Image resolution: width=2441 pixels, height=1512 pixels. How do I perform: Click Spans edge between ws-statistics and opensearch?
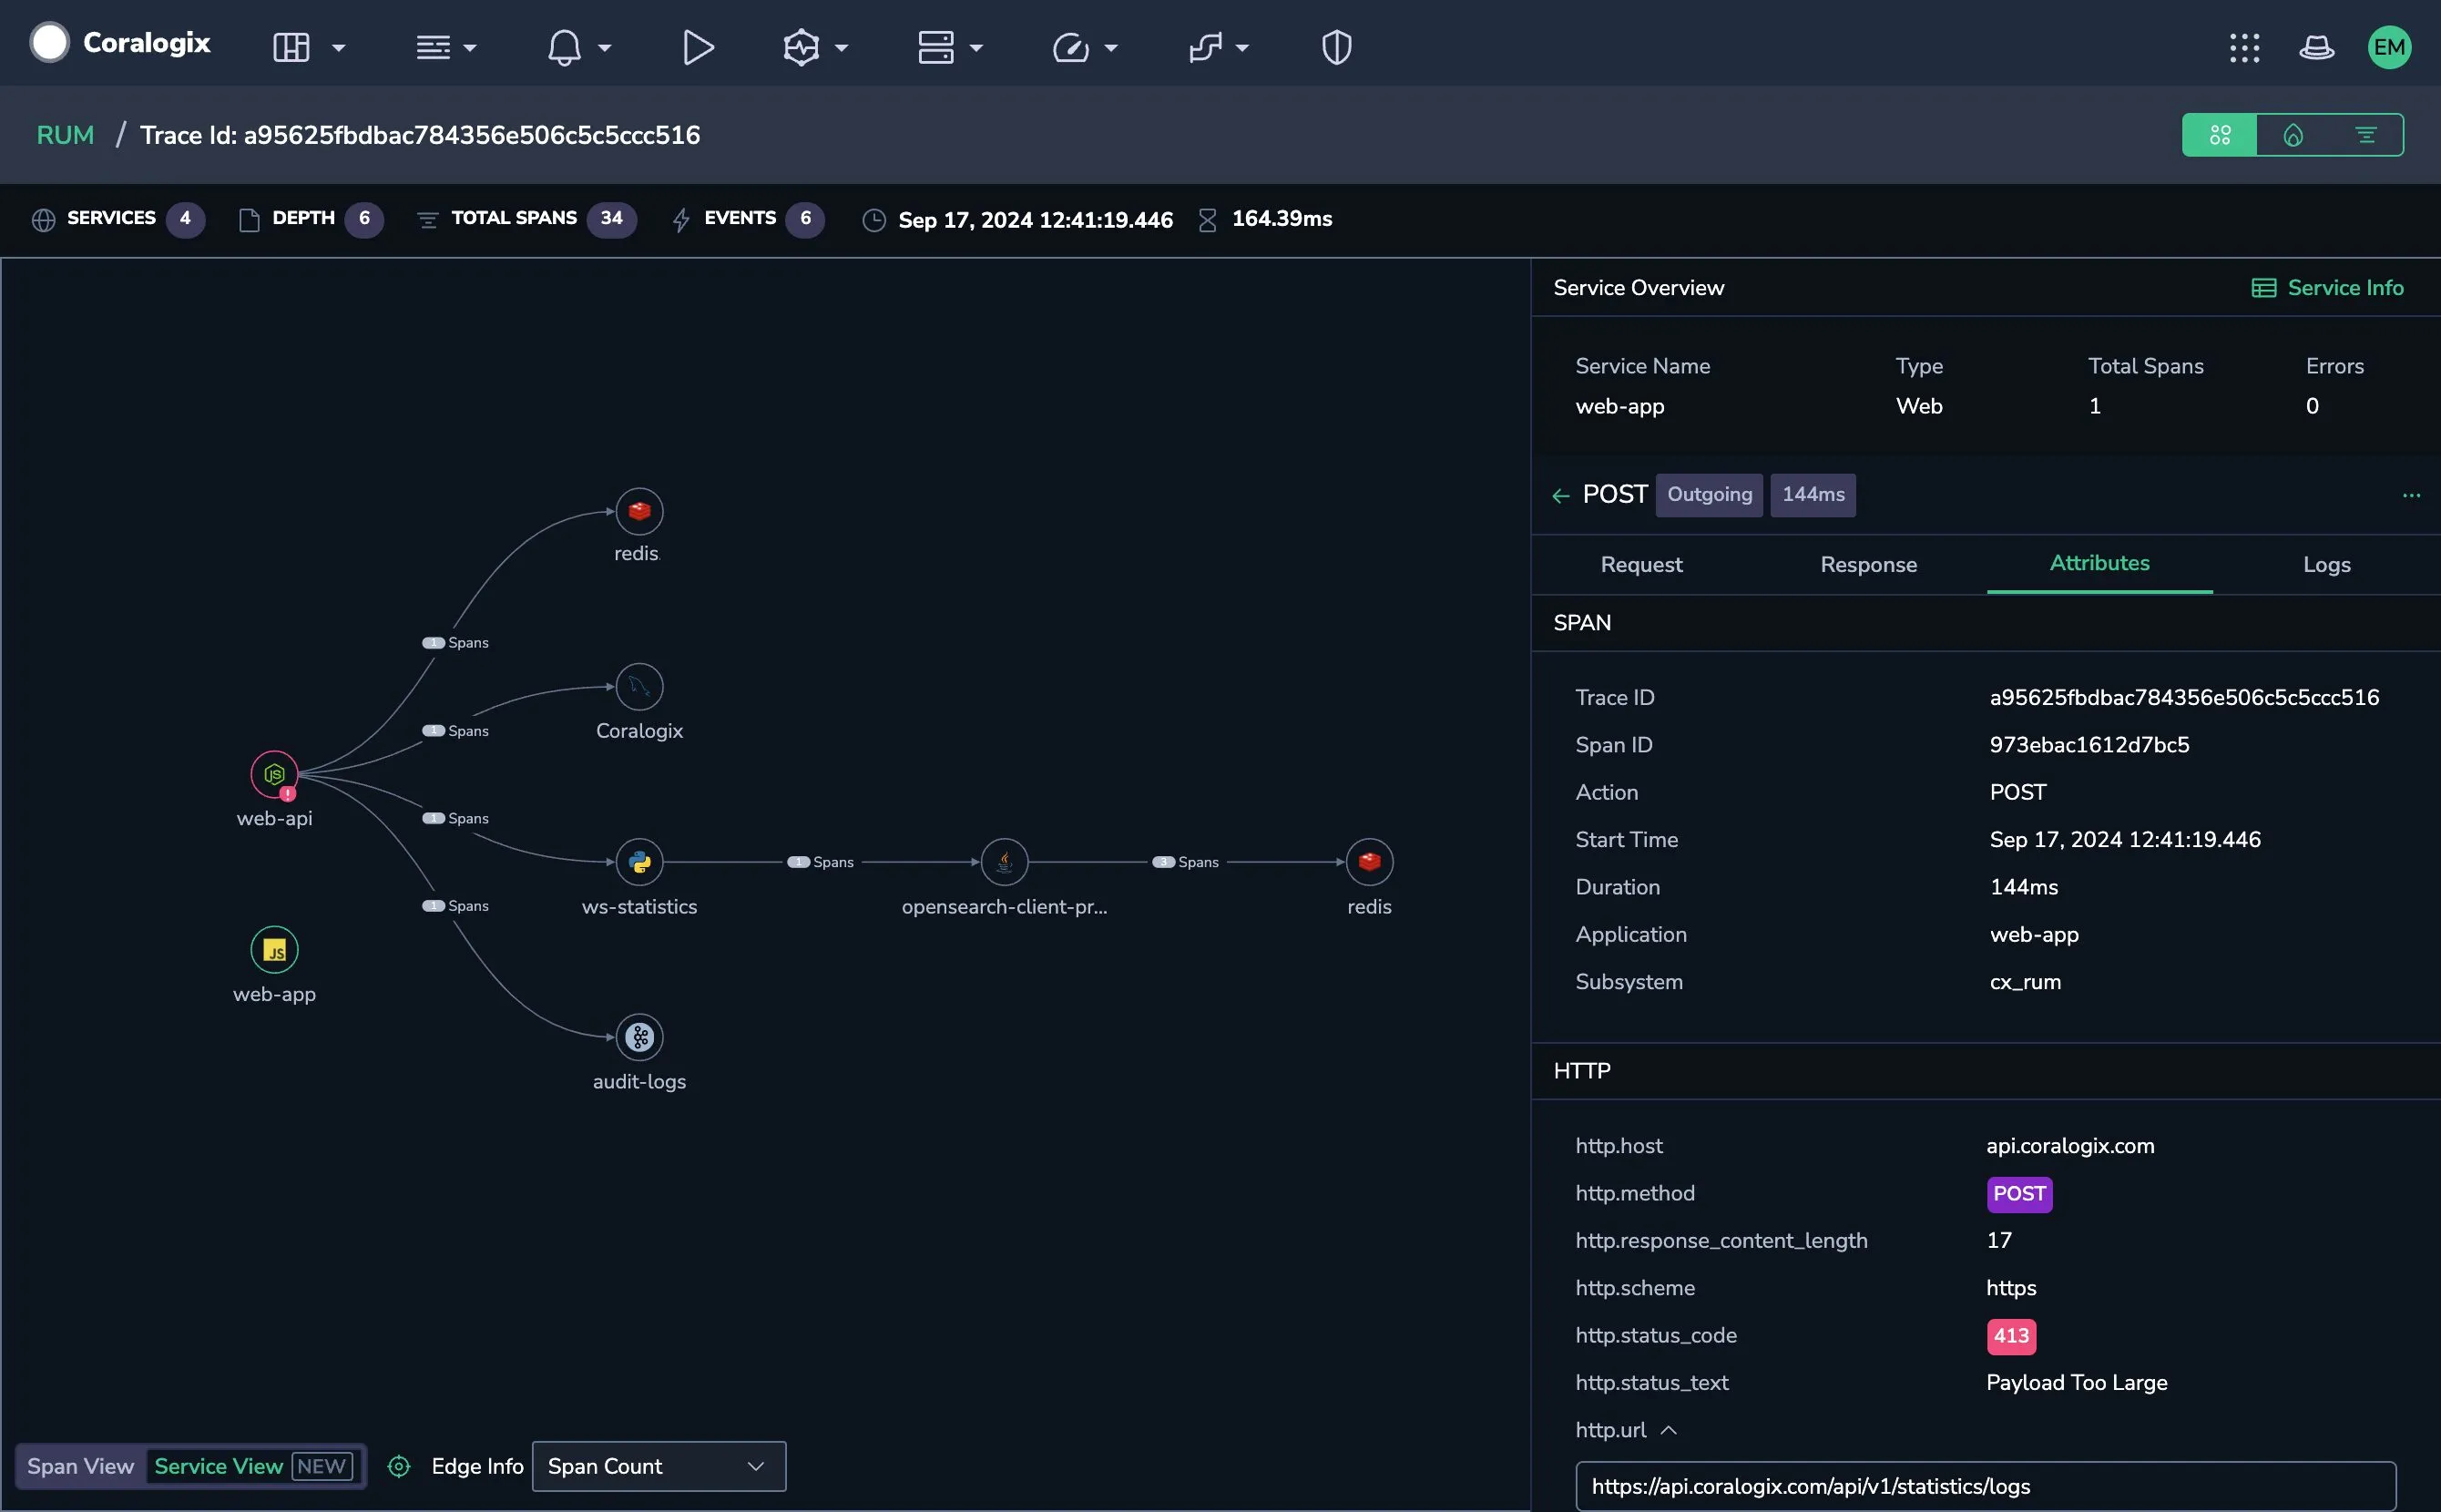tap(820, 862)
